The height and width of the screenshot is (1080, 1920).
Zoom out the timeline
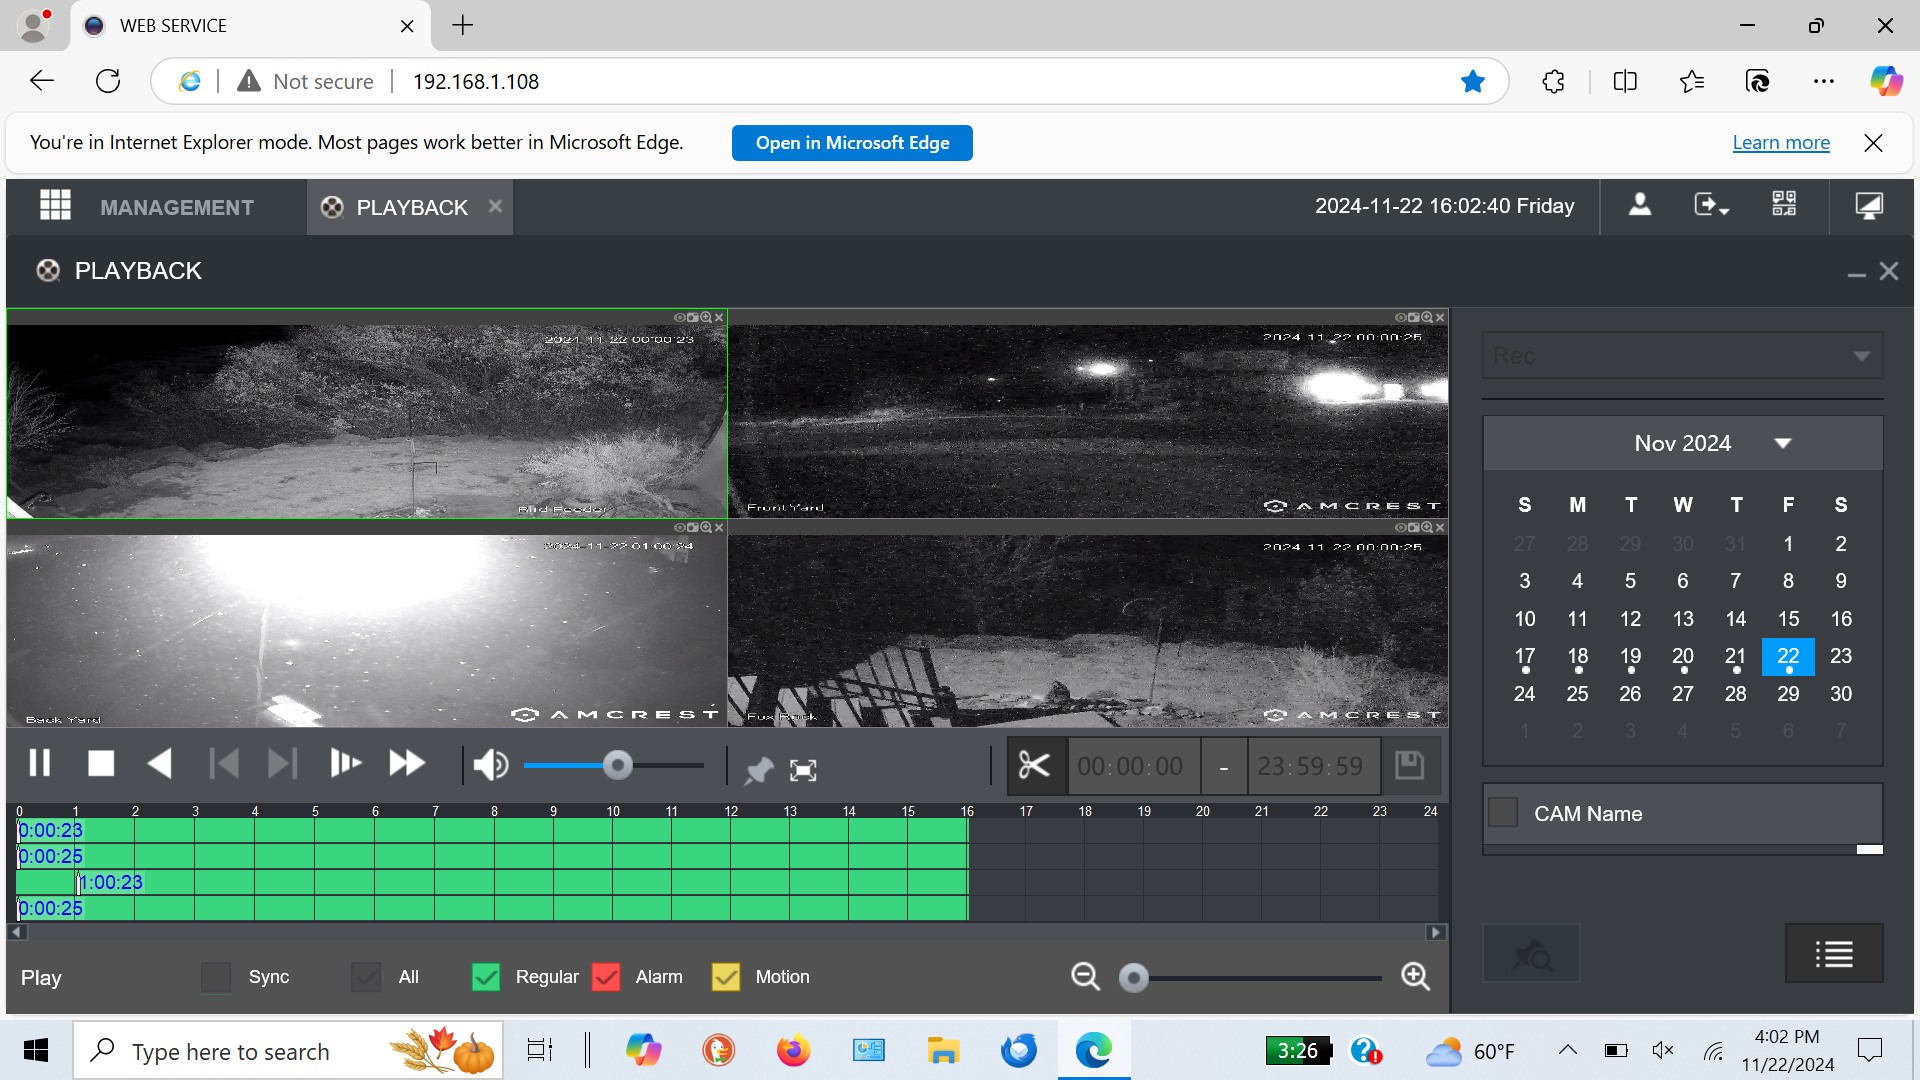click(1086, 977)
